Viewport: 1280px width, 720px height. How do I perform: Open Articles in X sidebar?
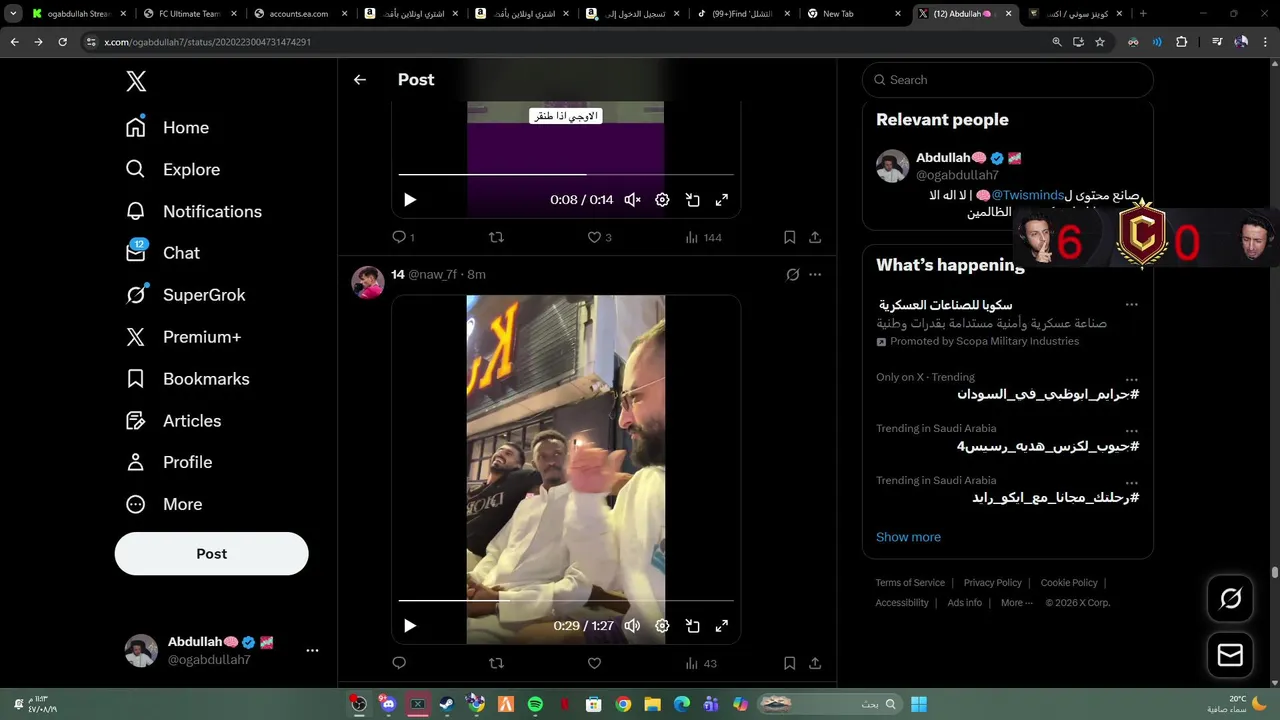pyautogui.click(x=174, y=421)
